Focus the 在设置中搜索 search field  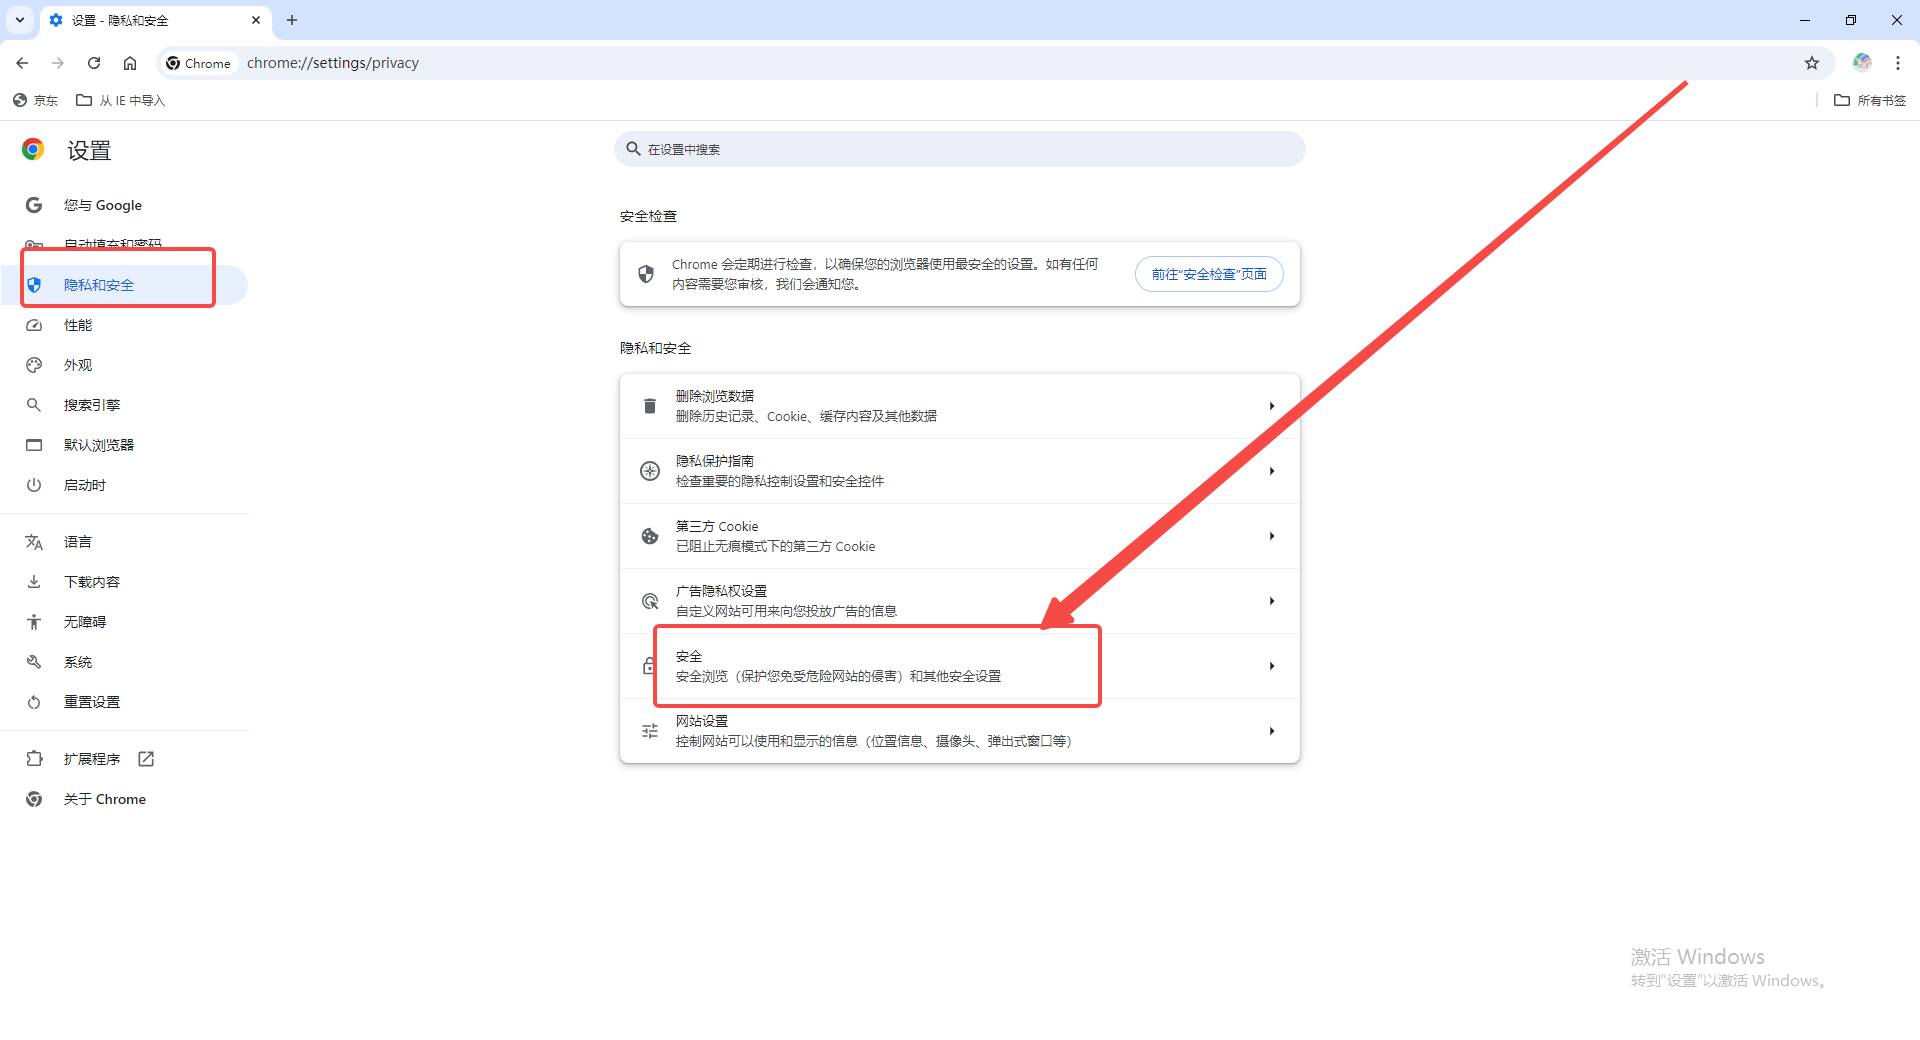pos(960,149)
